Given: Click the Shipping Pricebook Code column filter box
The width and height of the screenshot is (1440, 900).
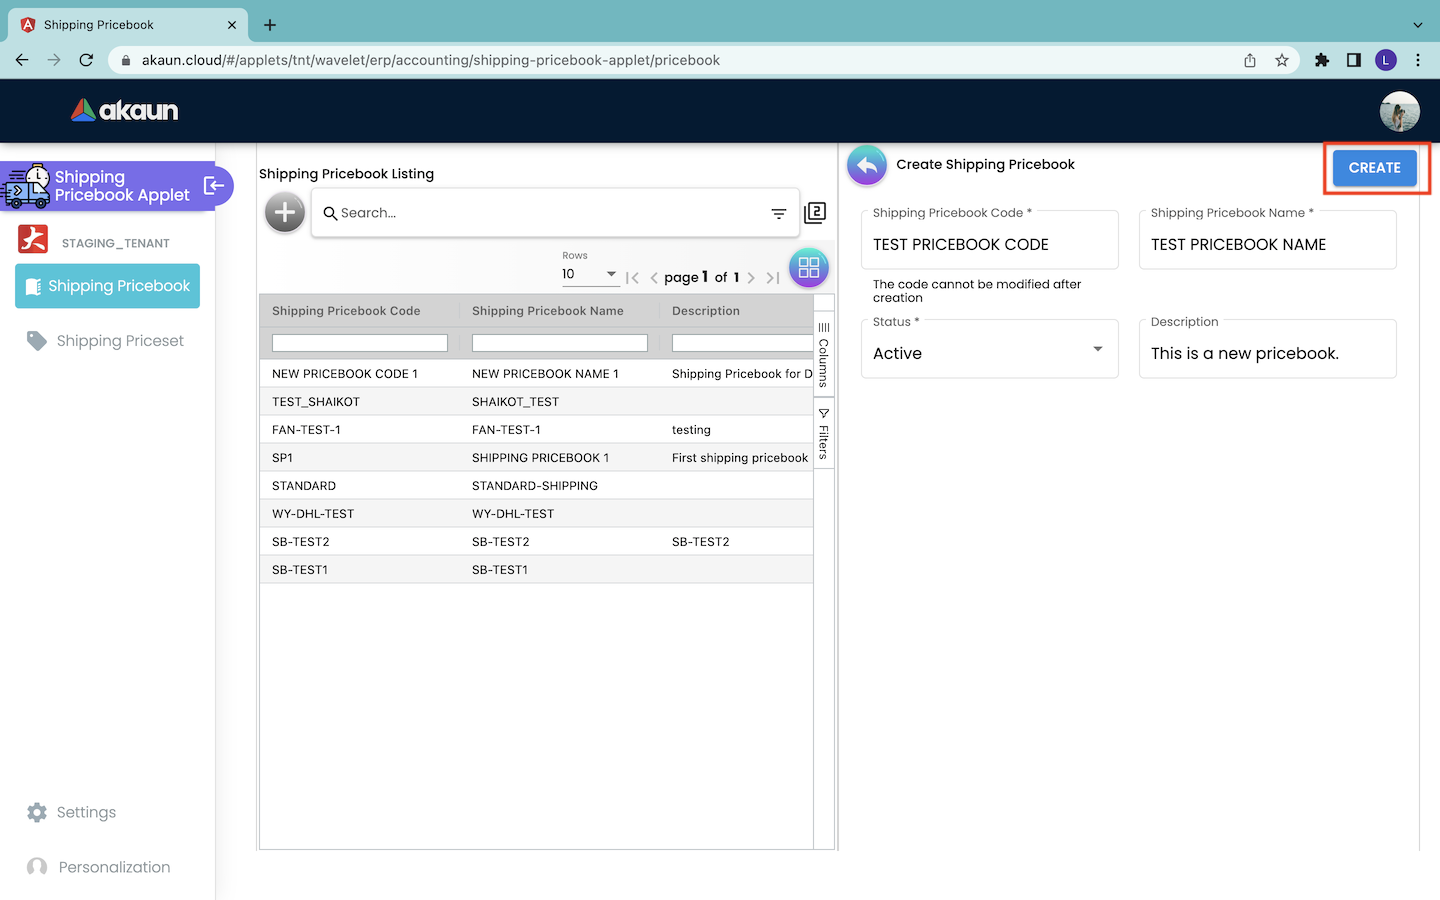Looking at the screenshot, I should point(360,343).
